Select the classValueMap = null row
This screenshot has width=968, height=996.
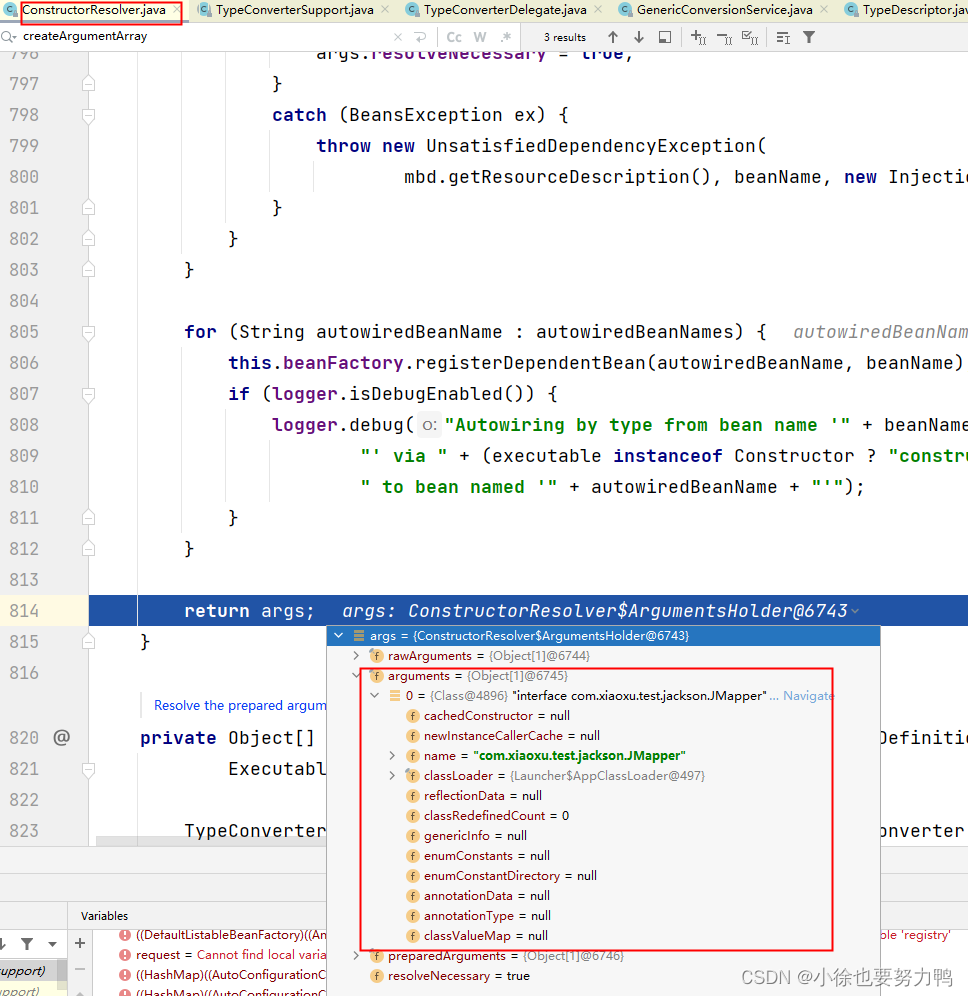click(603, 936)
